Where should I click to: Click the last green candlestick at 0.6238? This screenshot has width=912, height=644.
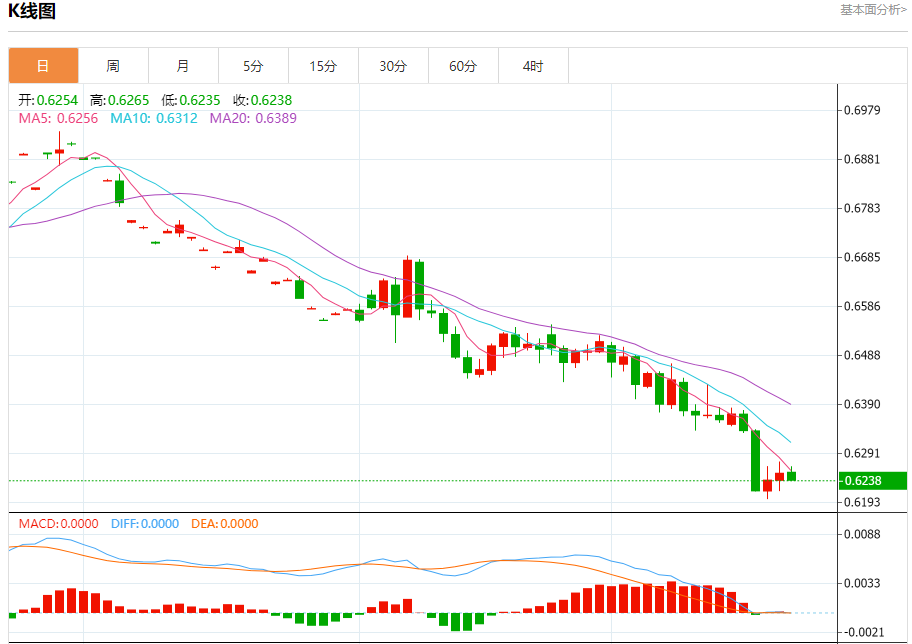pos(792,476)
